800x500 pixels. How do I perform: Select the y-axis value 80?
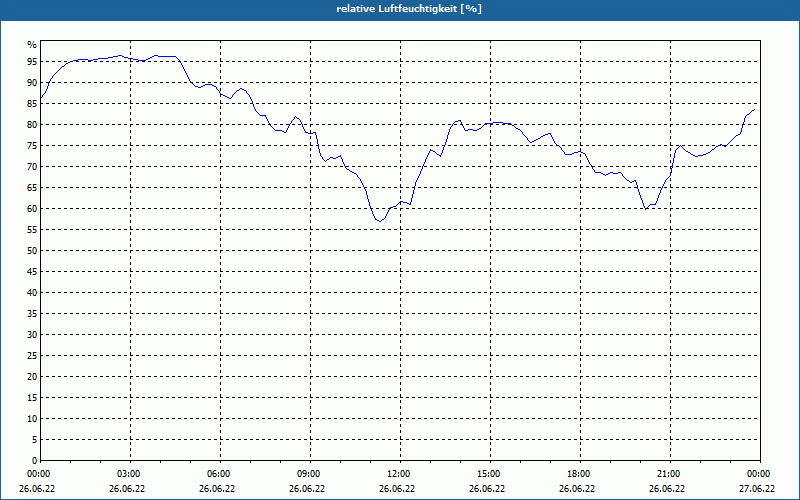tap(32, 124)
